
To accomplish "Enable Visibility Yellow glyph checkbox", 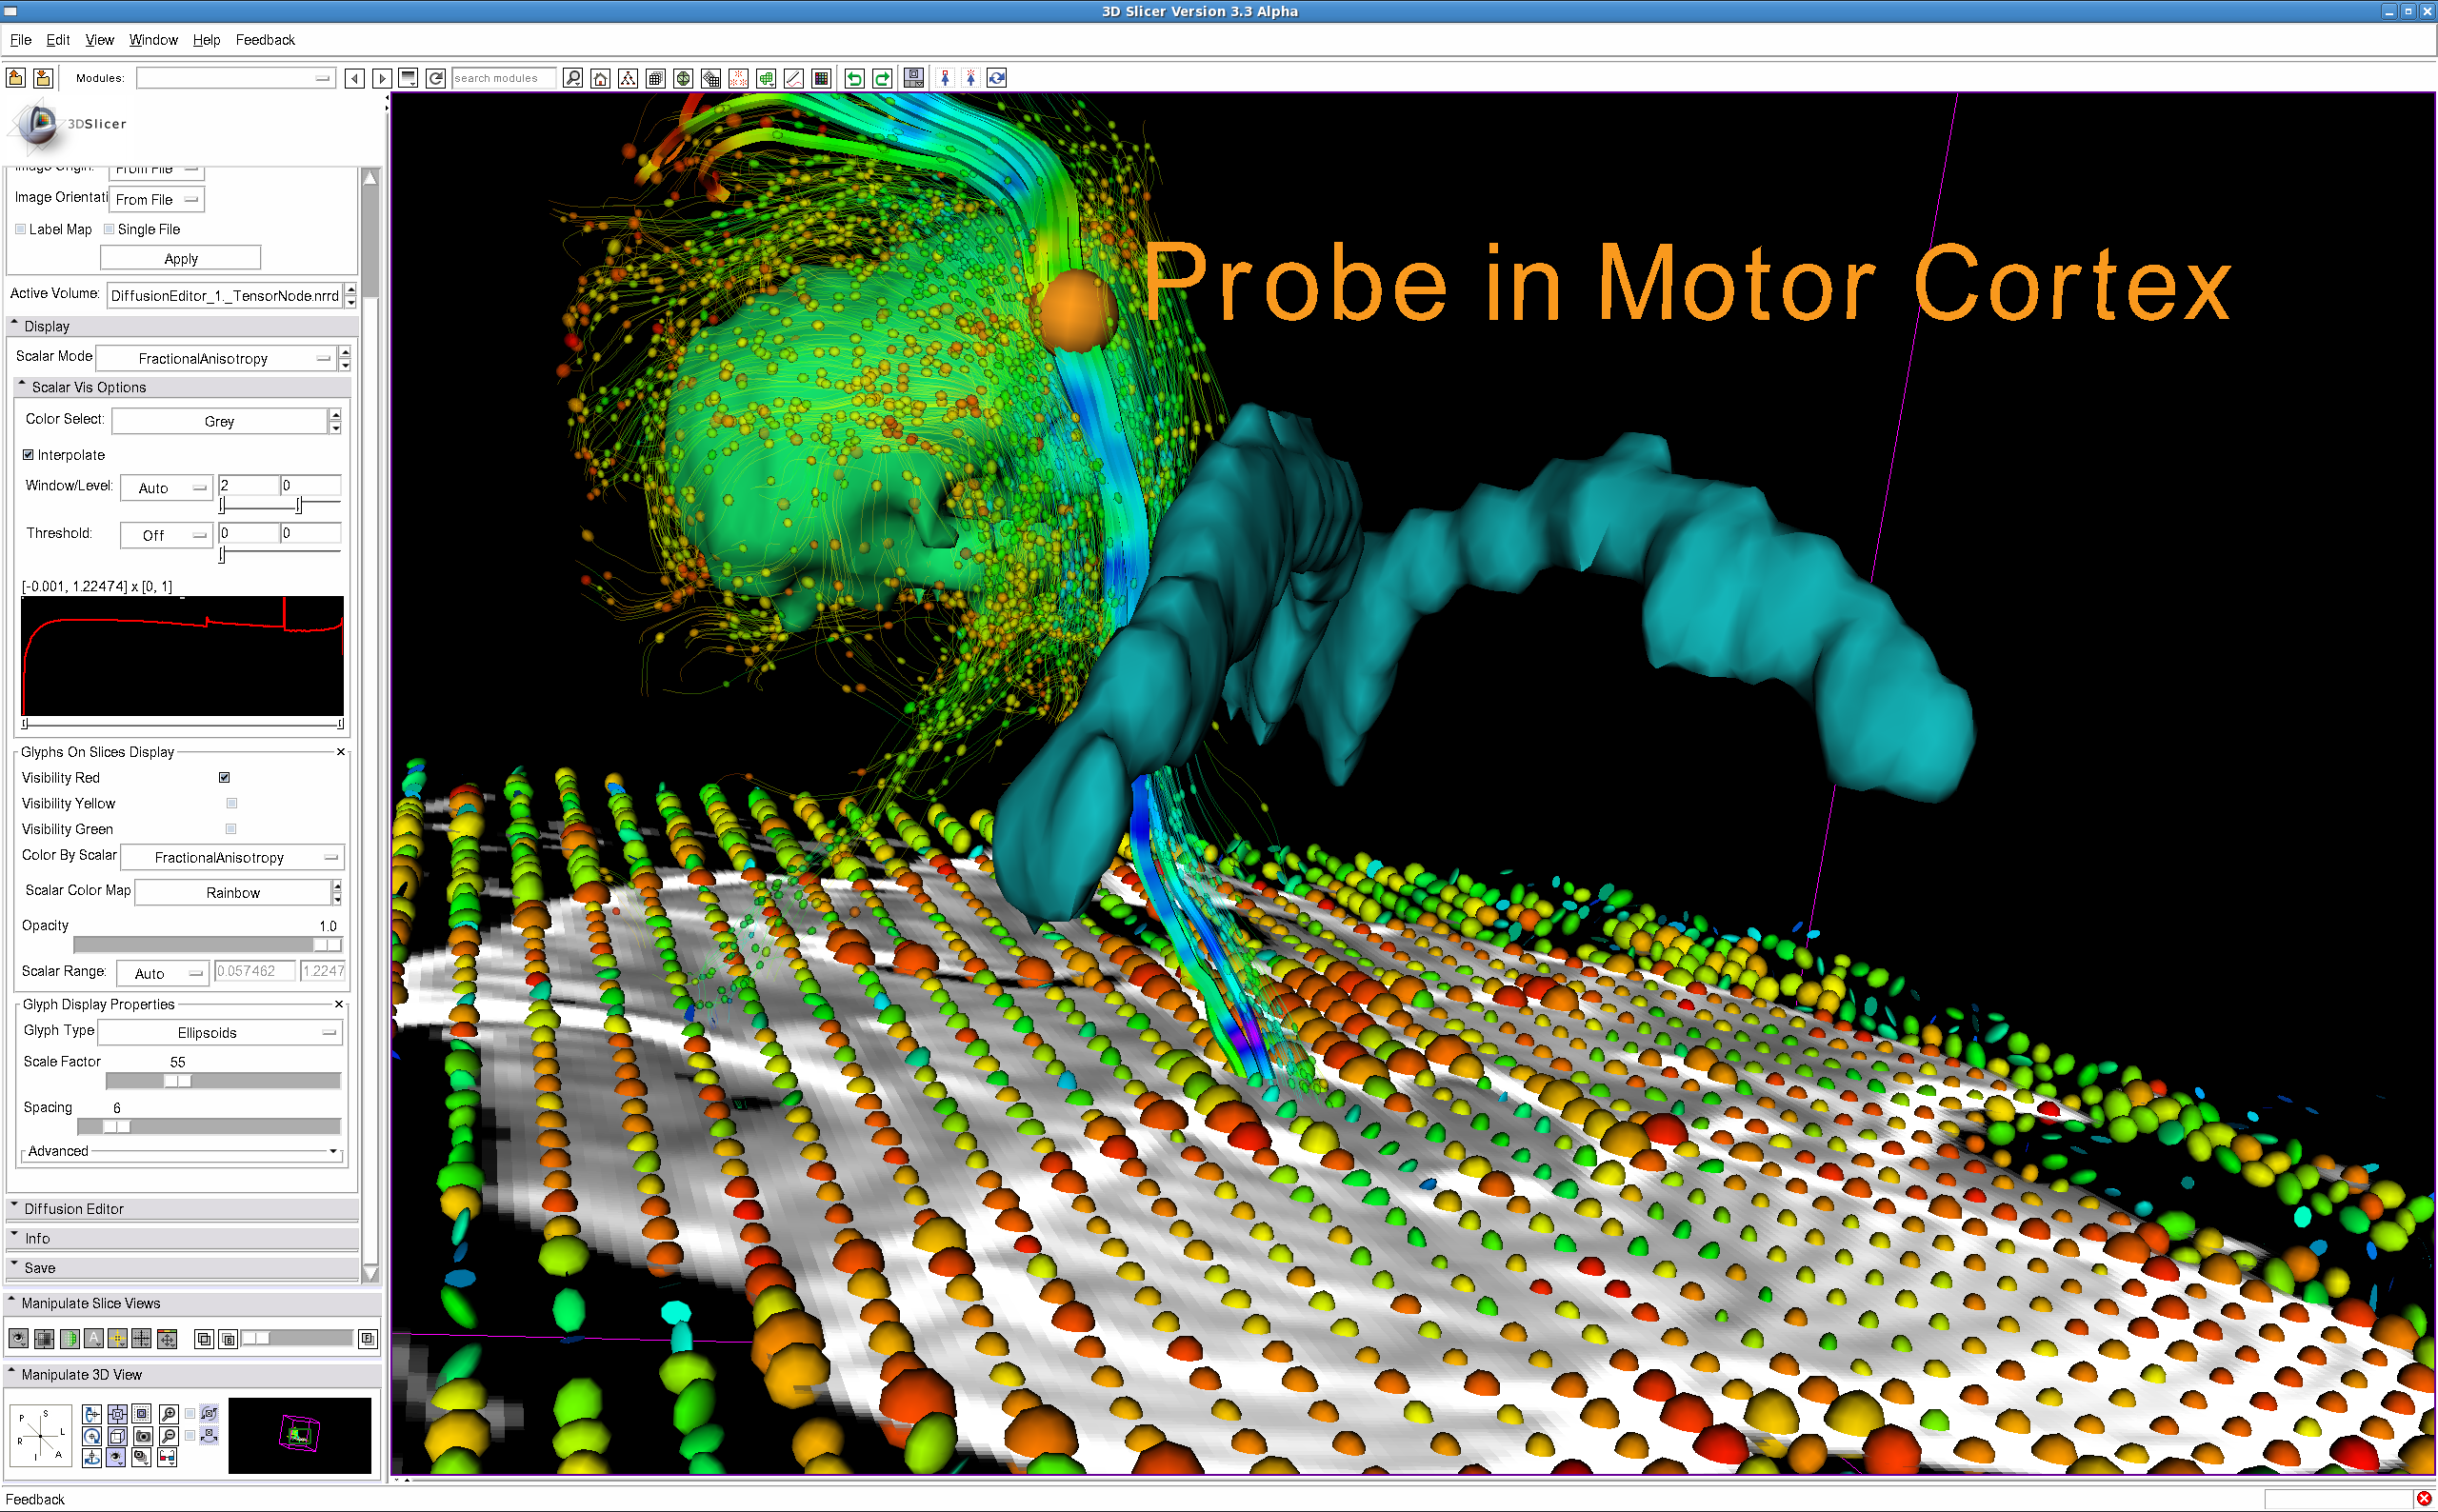I will point(231,803).
